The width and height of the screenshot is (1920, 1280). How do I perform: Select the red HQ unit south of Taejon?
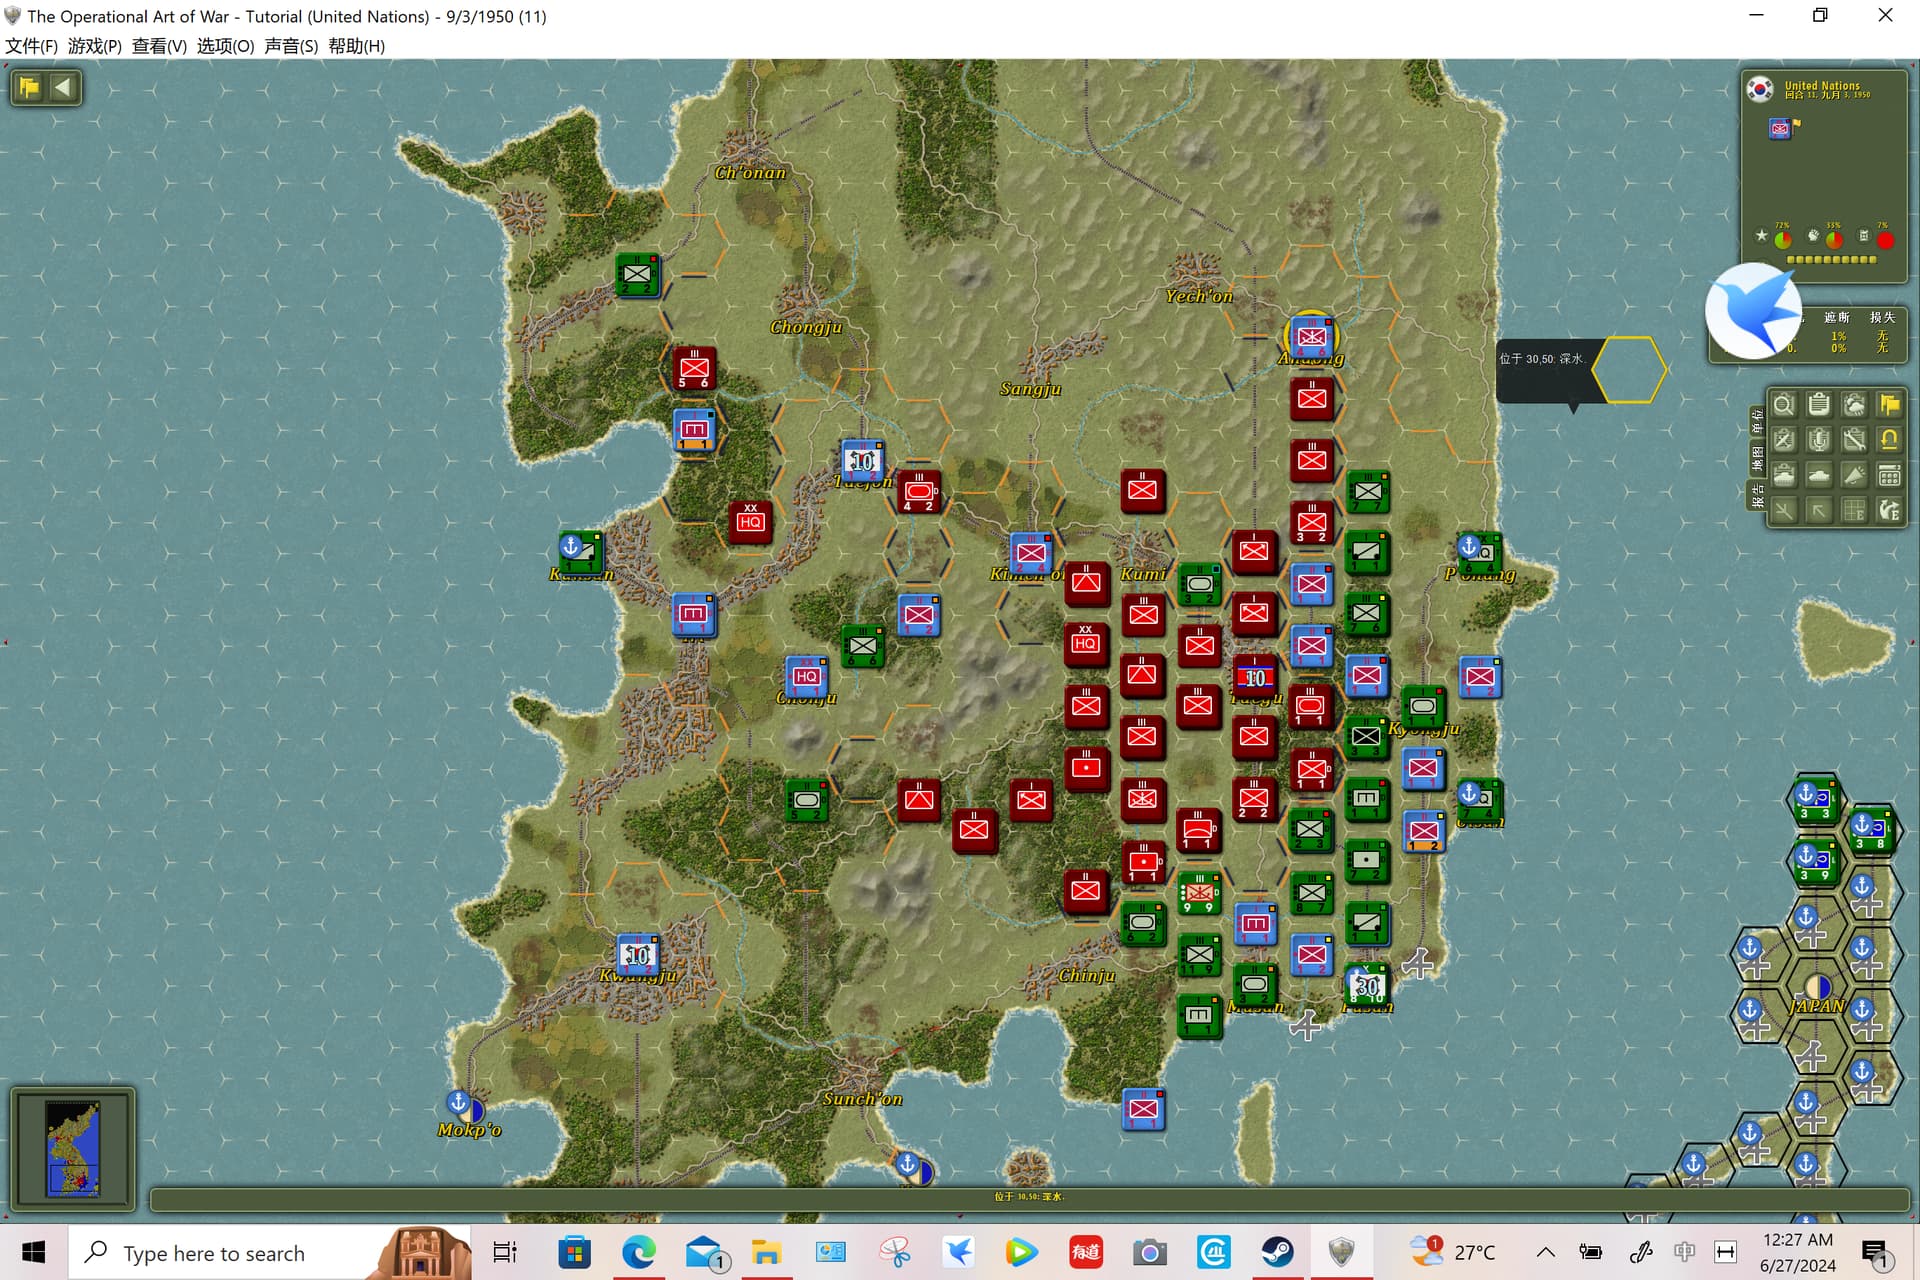tap(750, 521)
